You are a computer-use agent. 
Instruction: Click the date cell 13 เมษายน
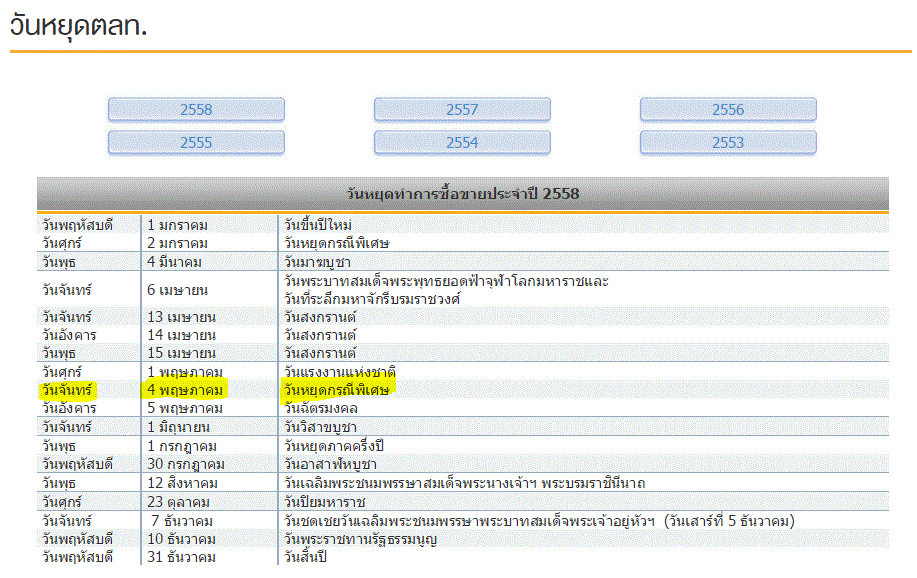coord(181,317)
